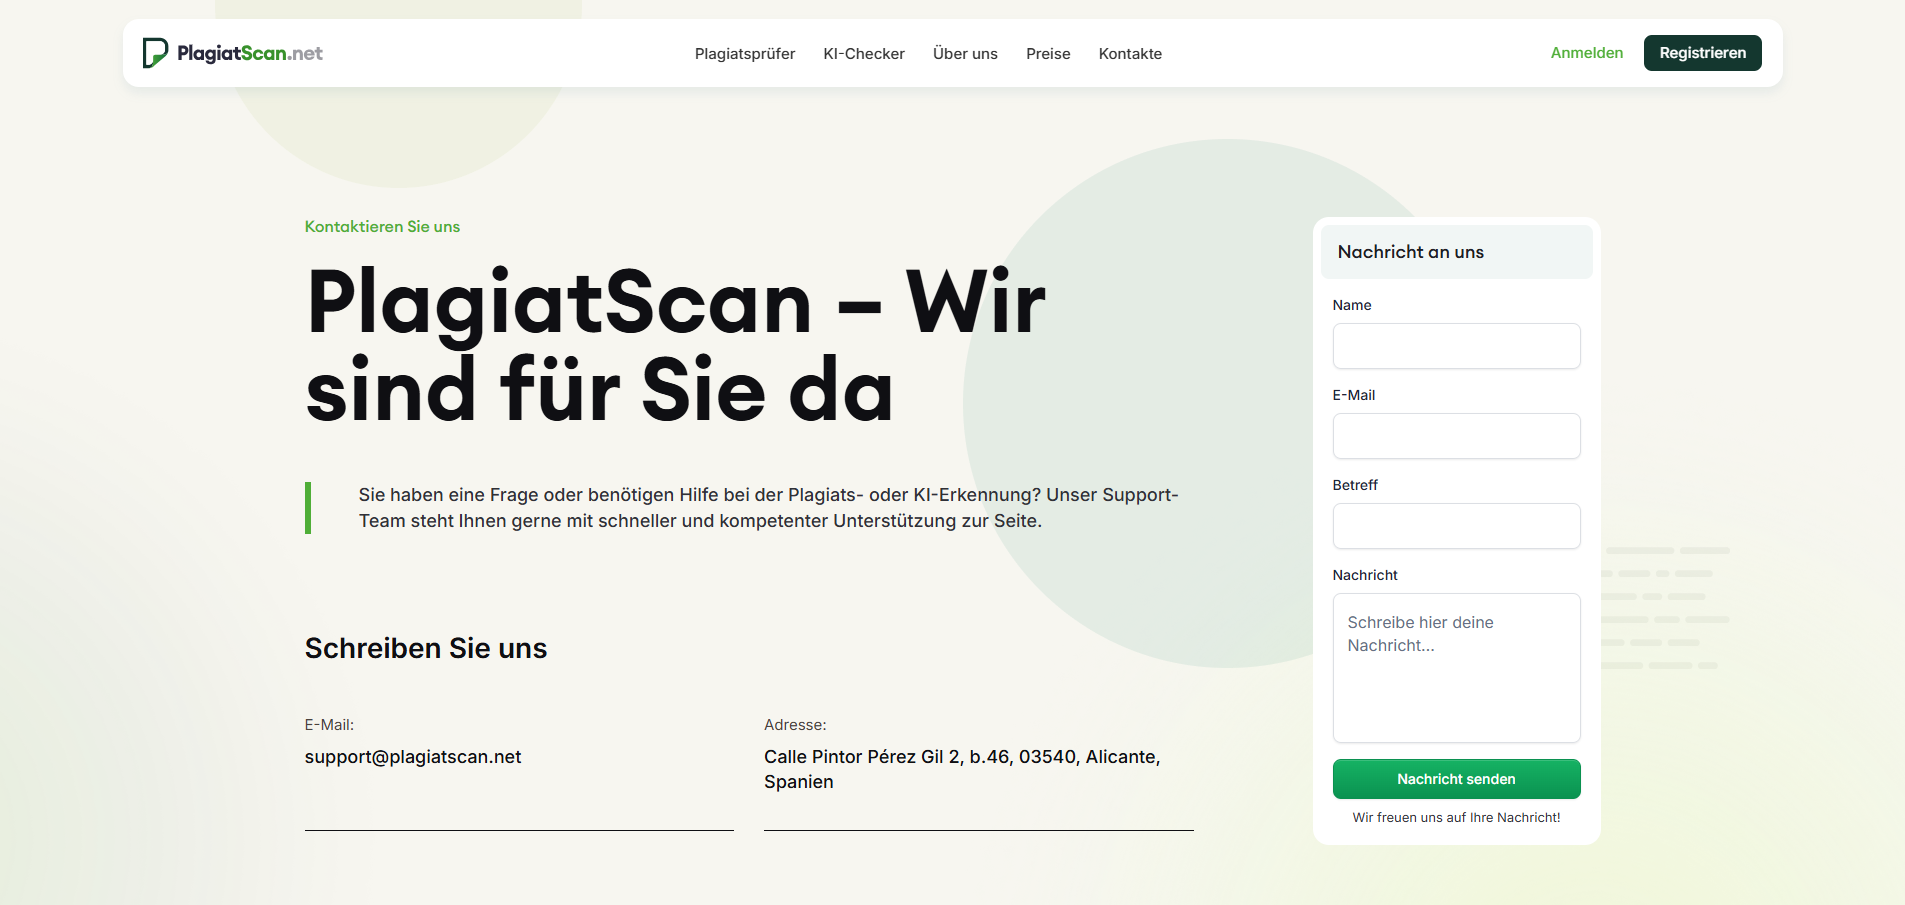Click into the Nachricht text area
This screenshot has width=1905, height=905.
tap(1457, 668)
